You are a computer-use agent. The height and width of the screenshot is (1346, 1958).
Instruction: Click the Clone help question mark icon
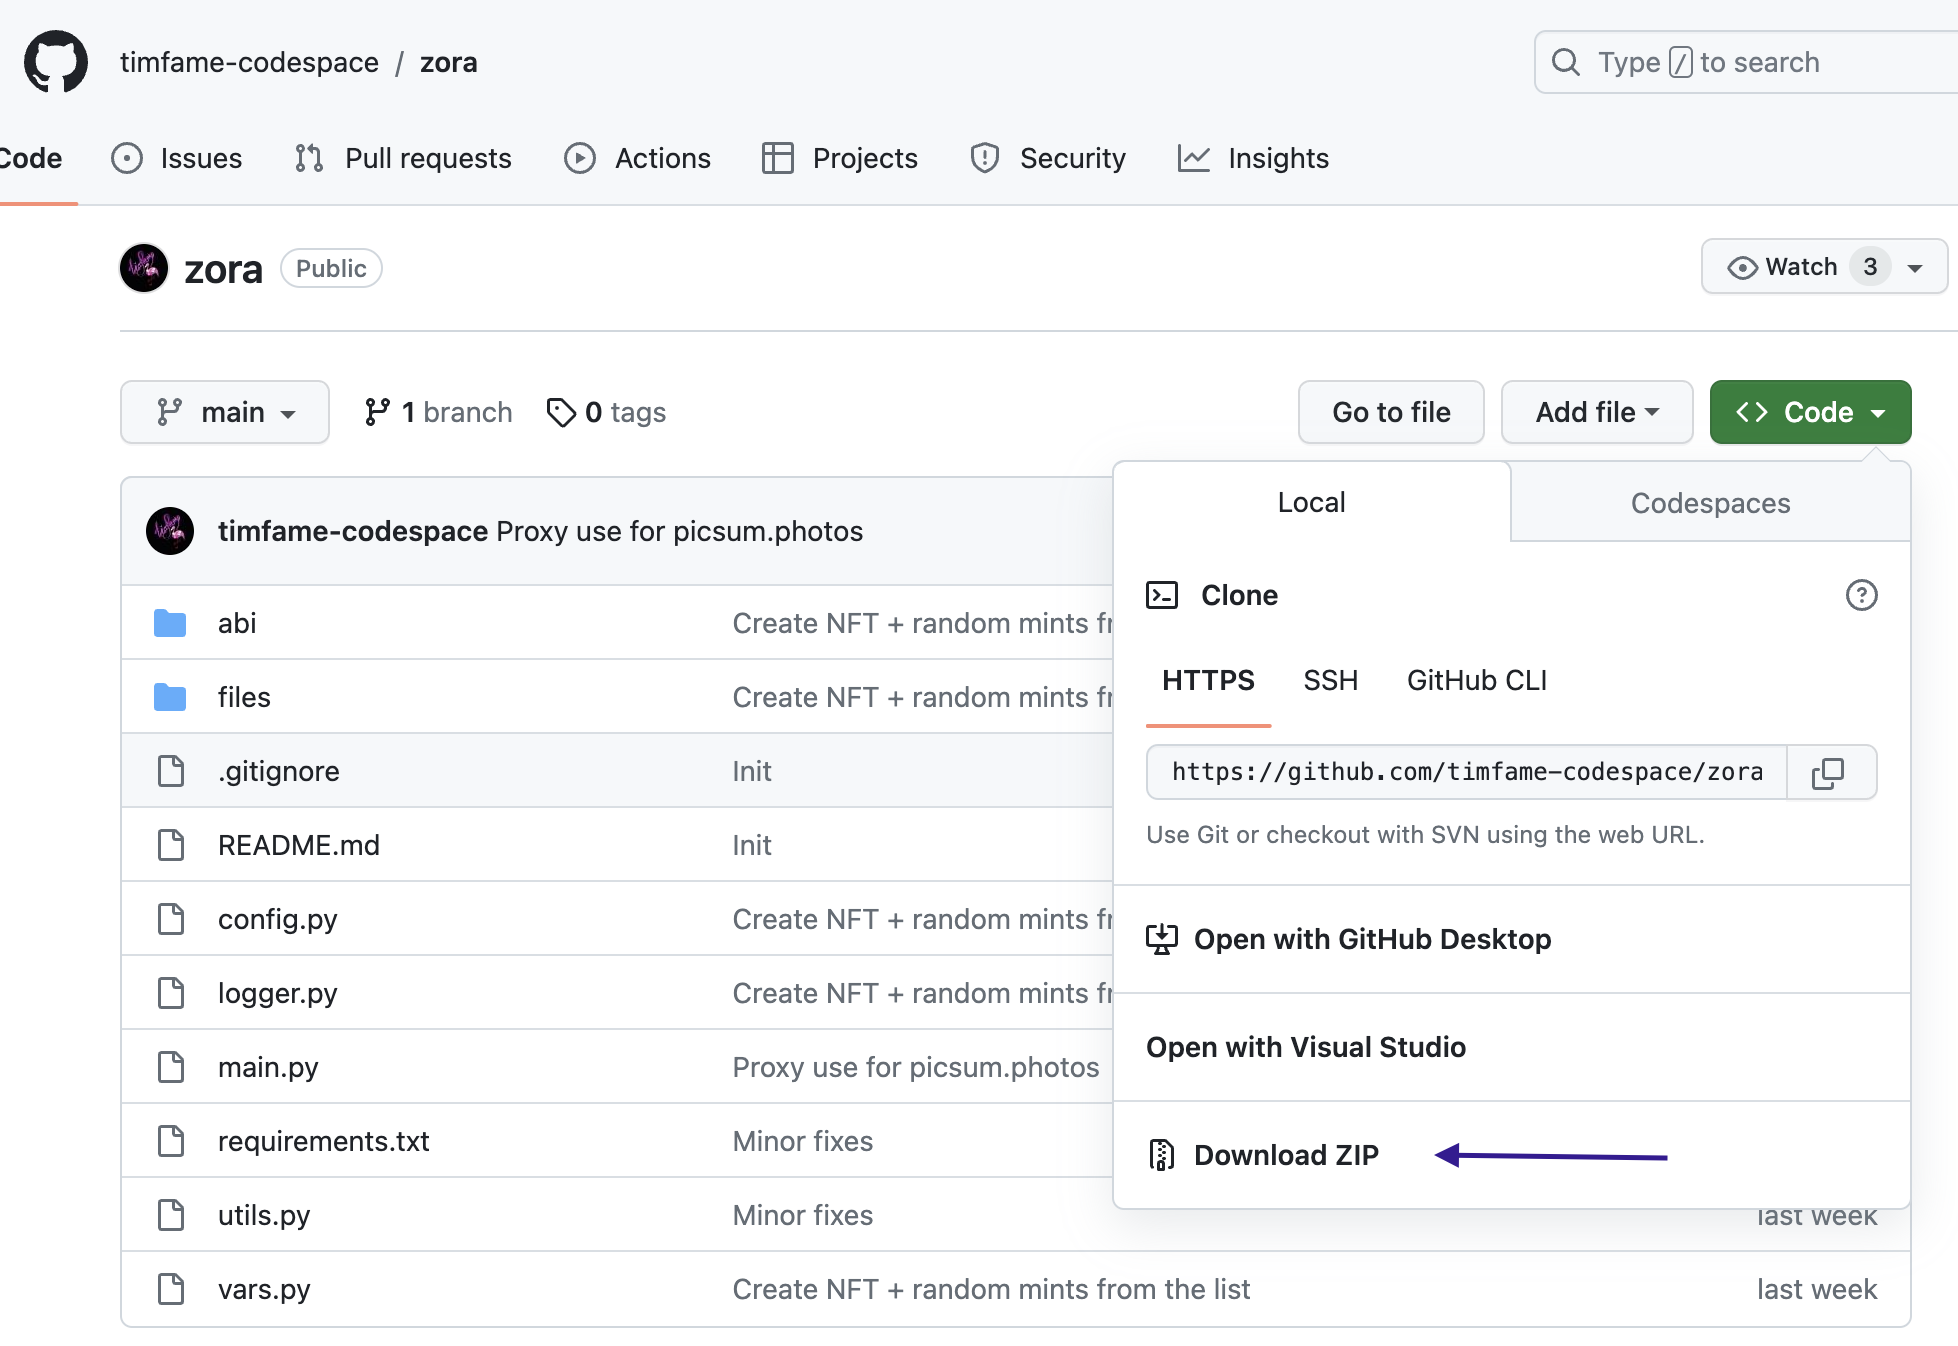tap(1861, 596)
